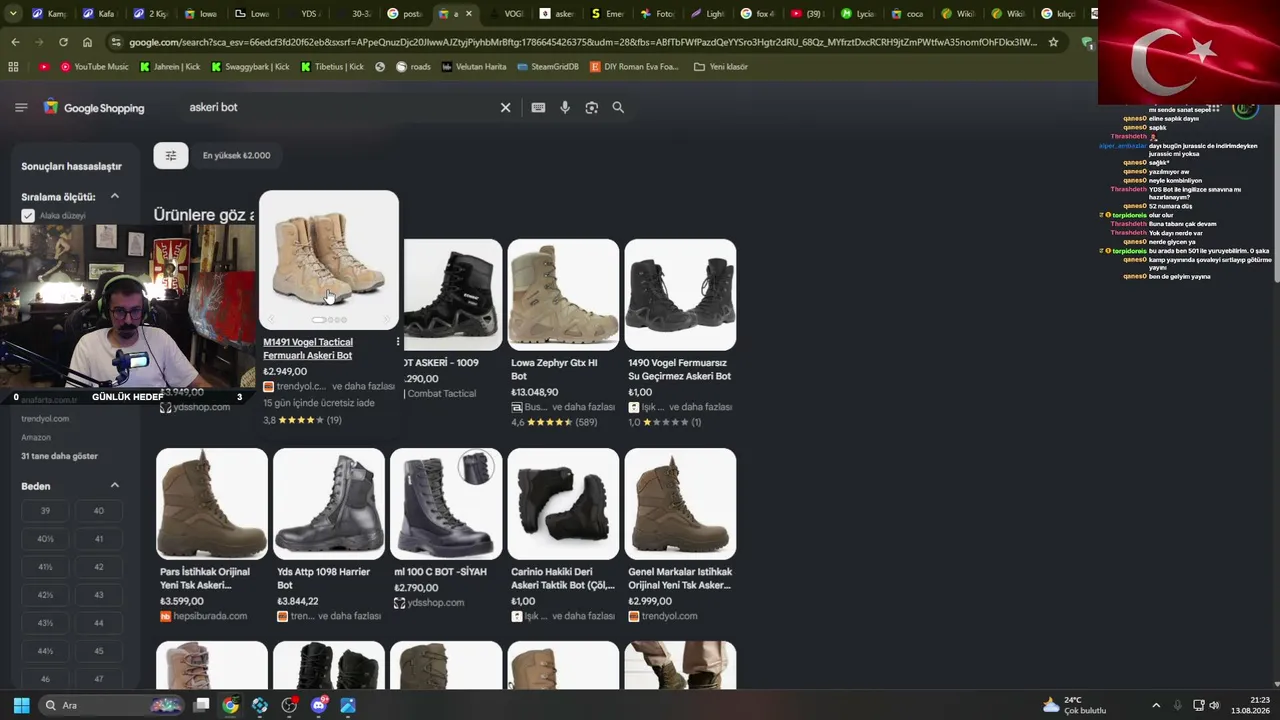Close the active Google Shopping tab

[469, 14]
